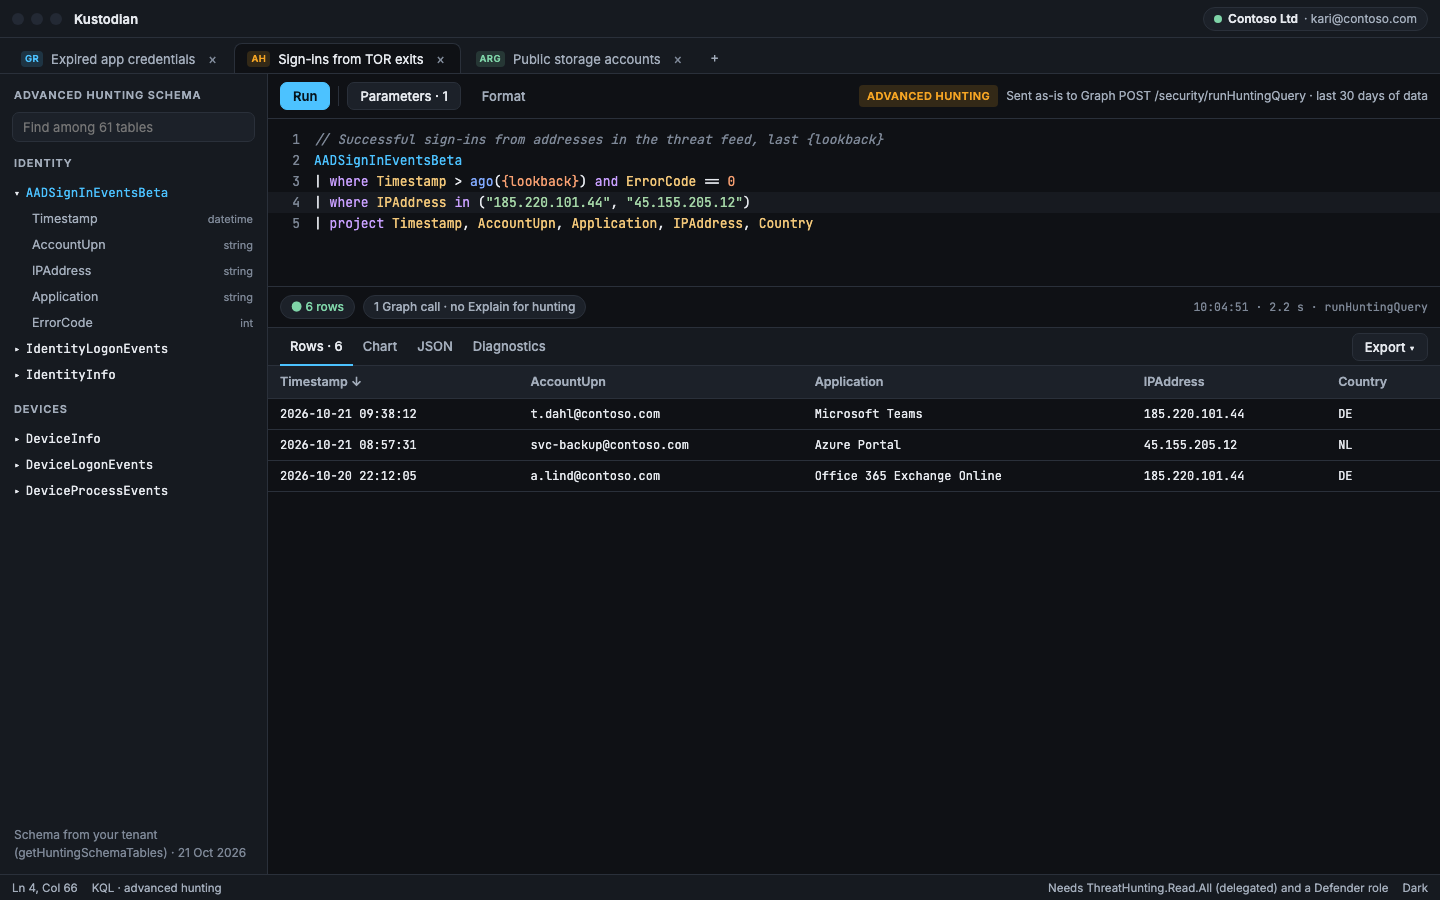1440x900 pixels.
Task: Close the Expired app credentials tab
Action: tap(212, 60)
